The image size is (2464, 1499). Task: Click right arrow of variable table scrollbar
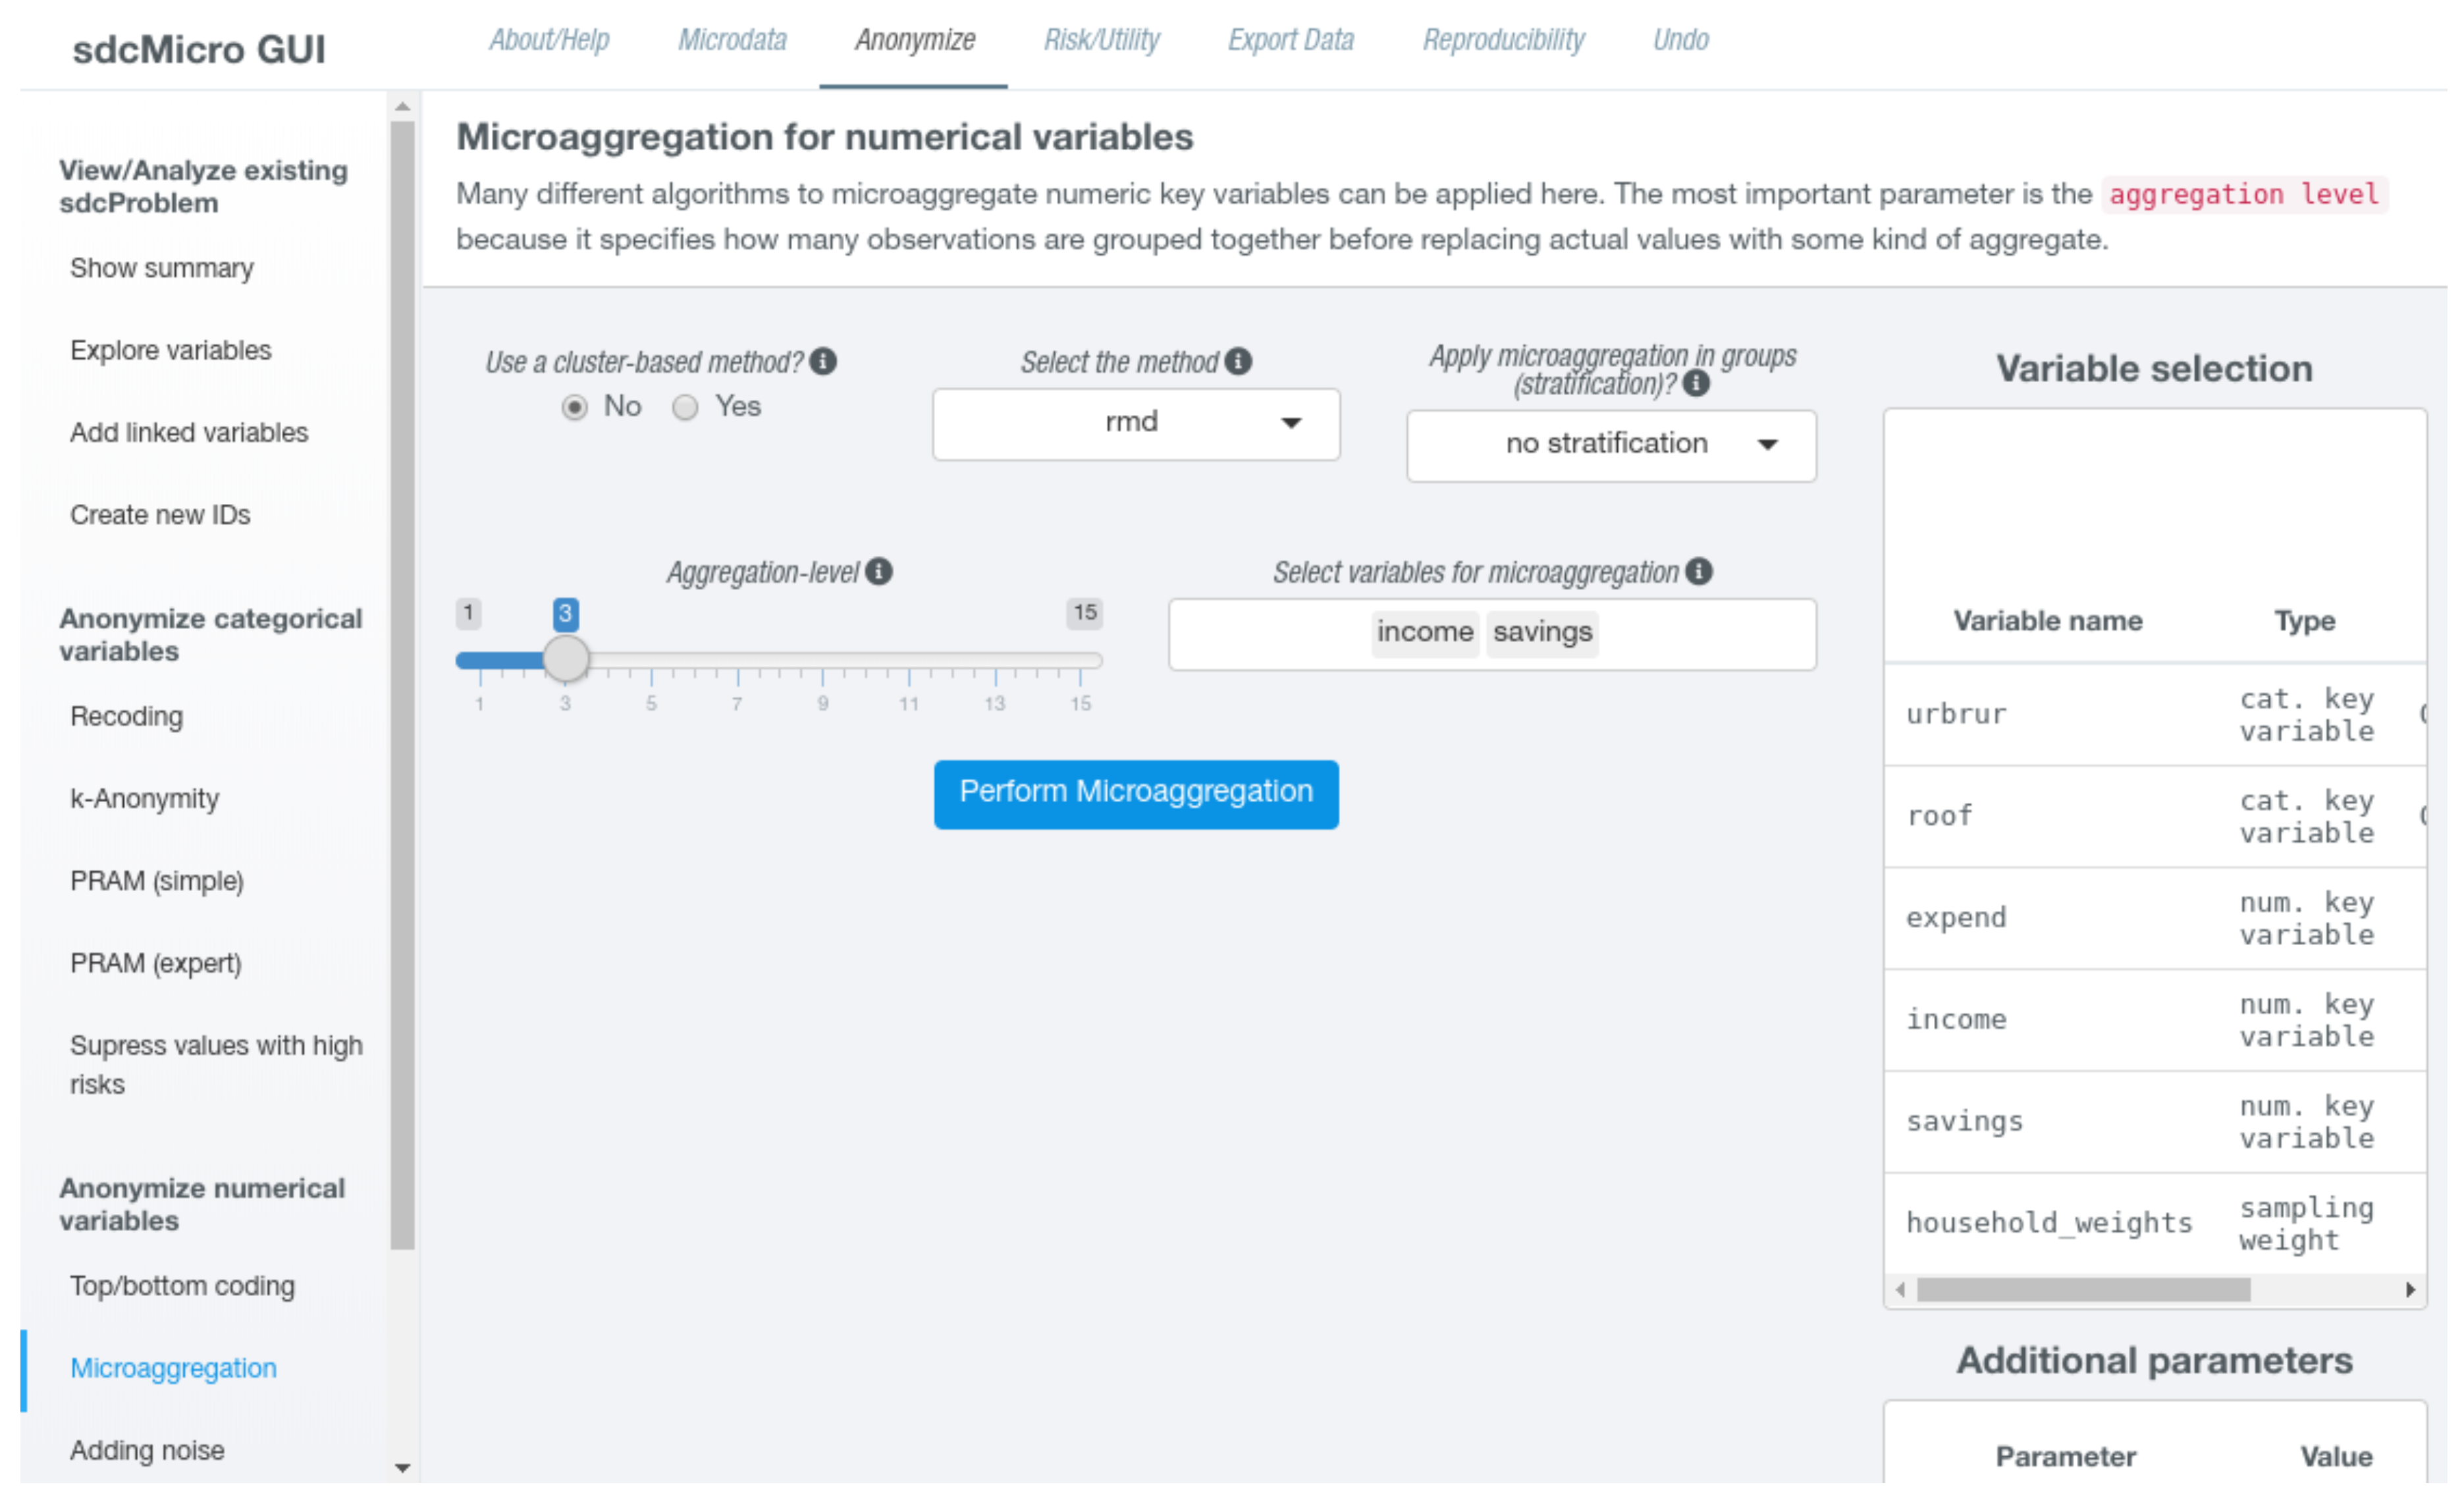[2410, 1290]
